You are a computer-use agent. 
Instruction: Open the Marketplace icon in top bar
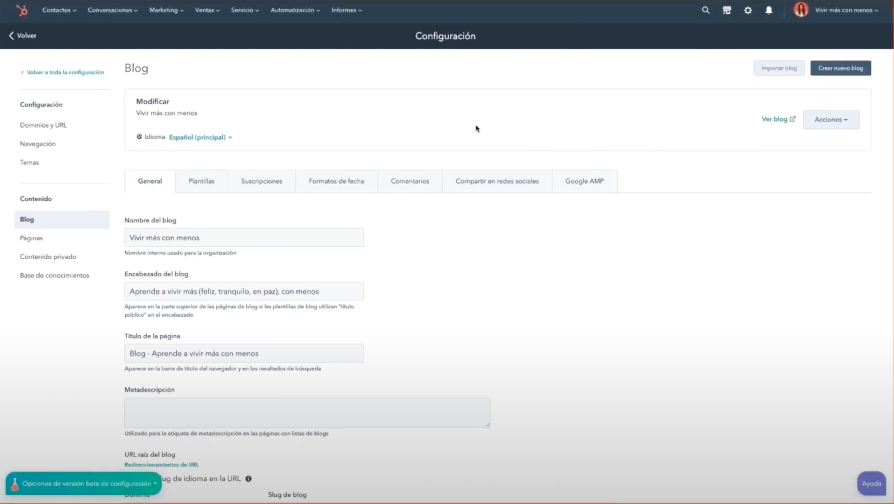[726, 10]
